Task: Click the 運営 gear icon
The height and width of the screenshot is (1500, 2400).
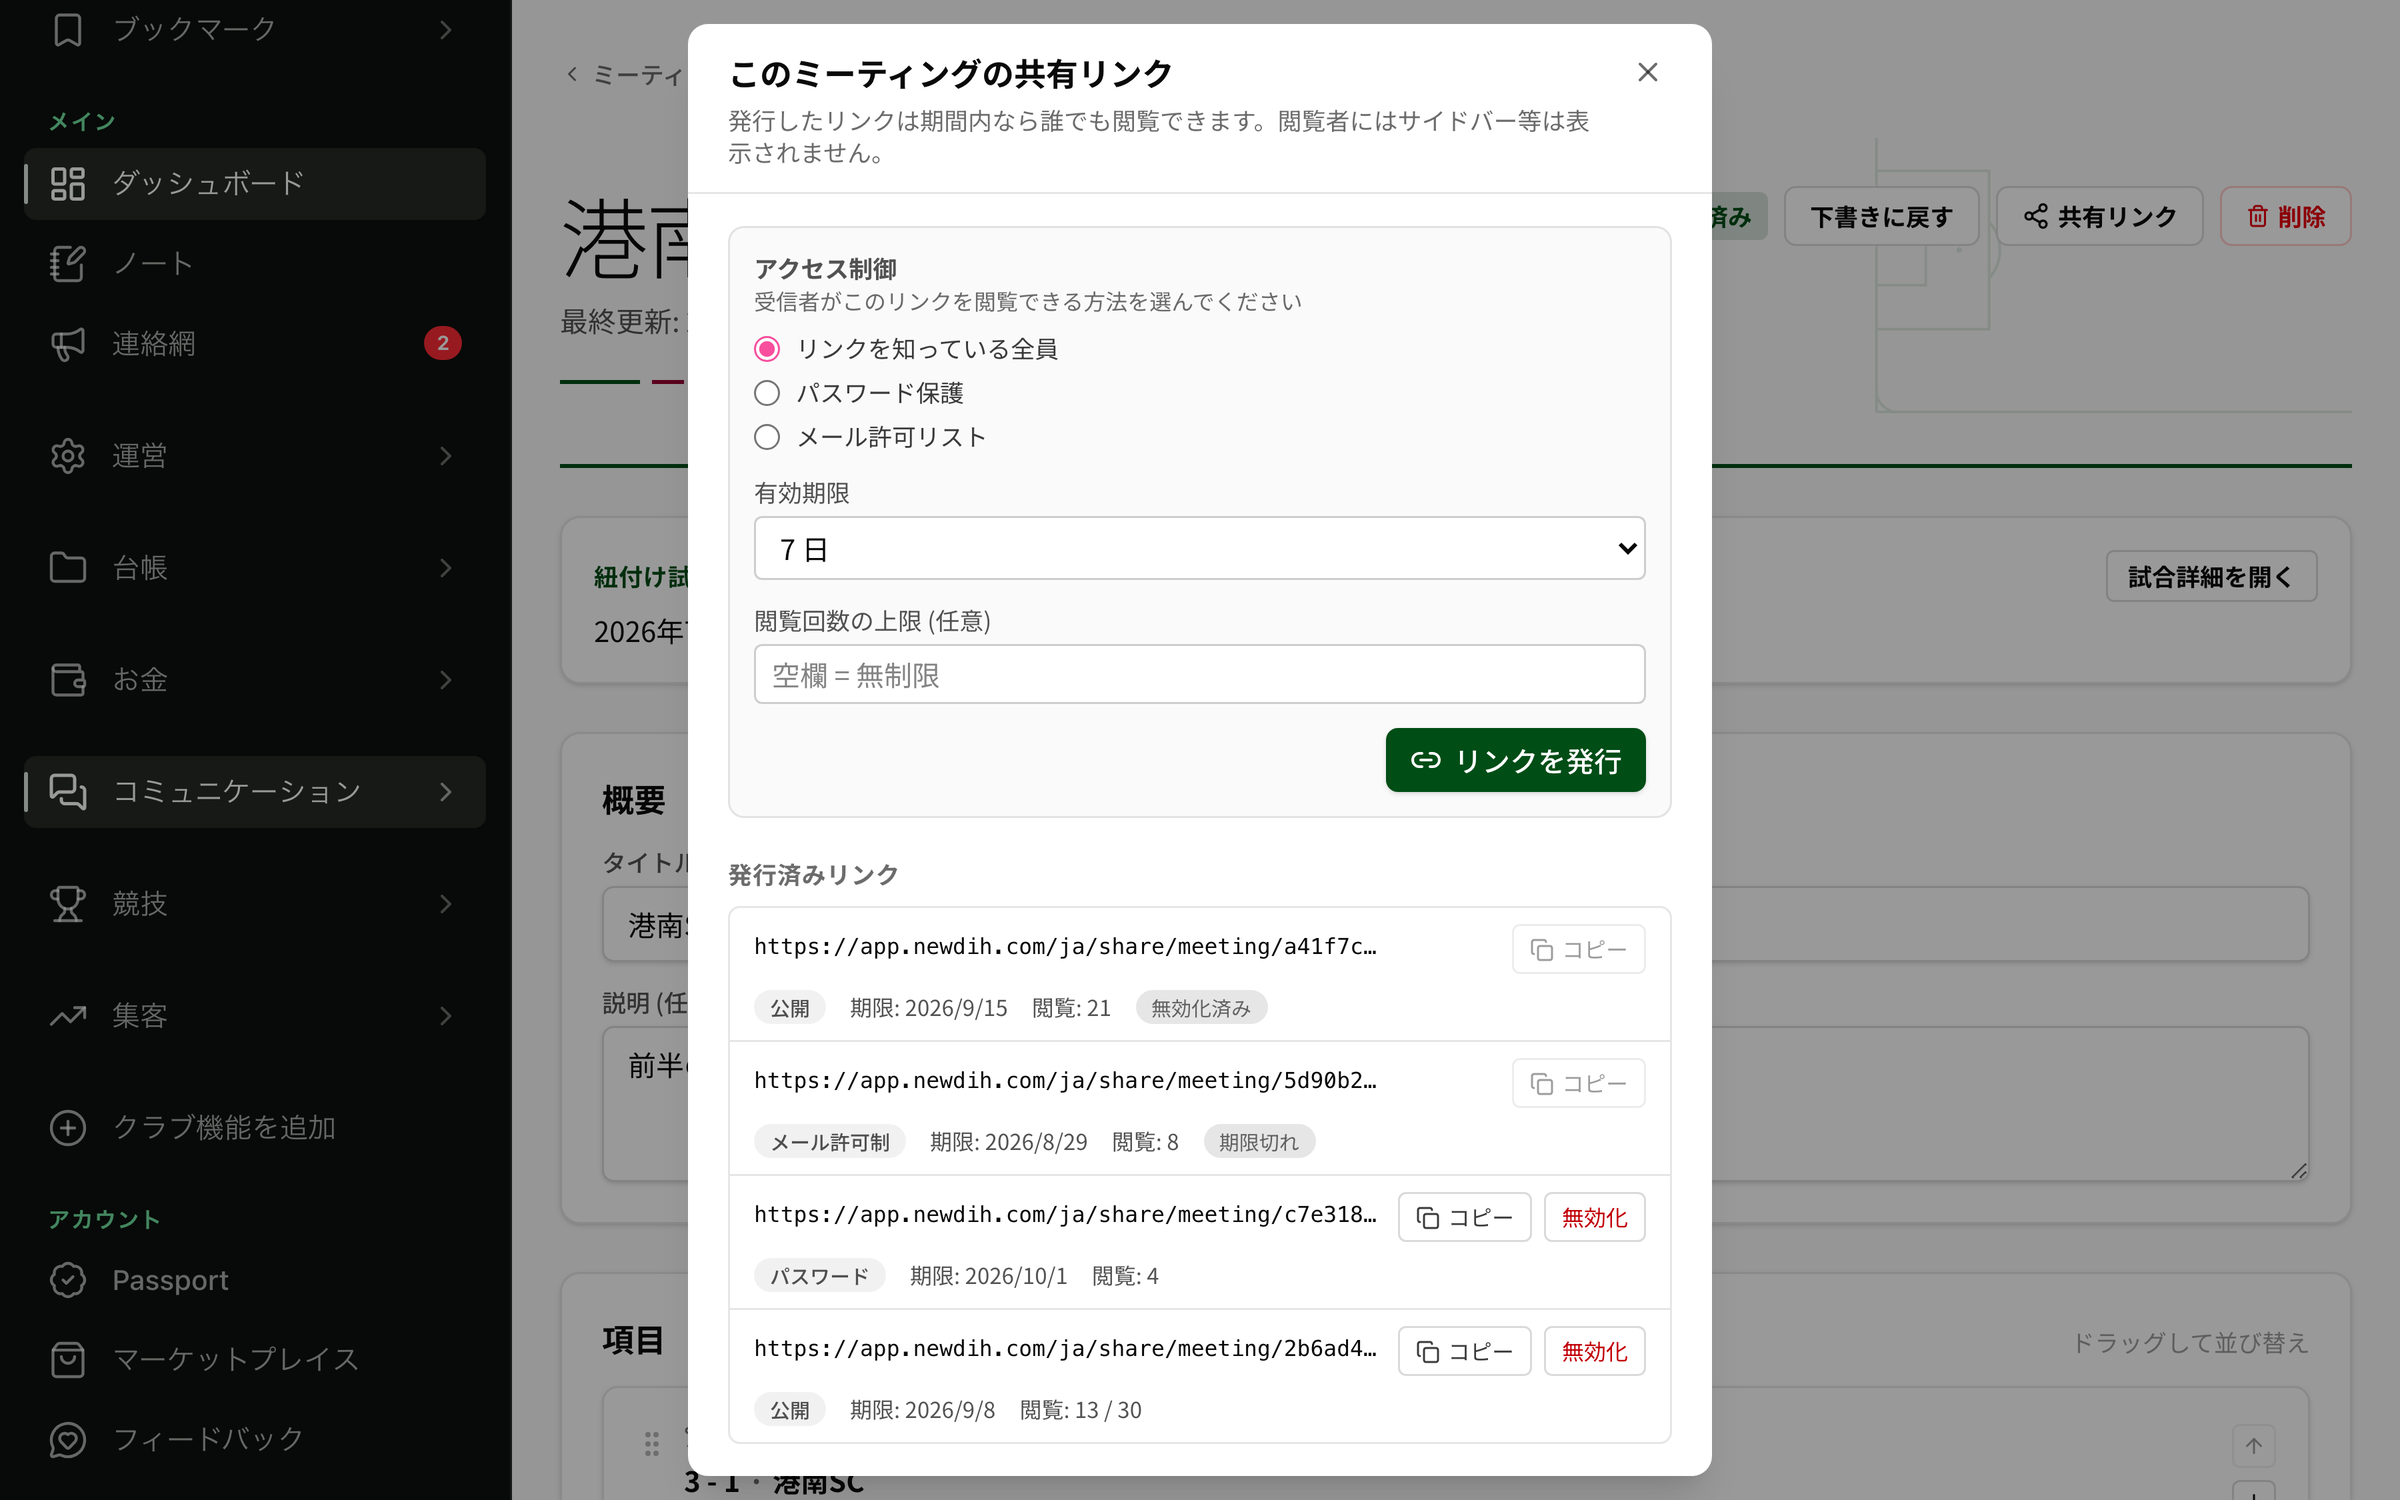Action: point(68,456)
